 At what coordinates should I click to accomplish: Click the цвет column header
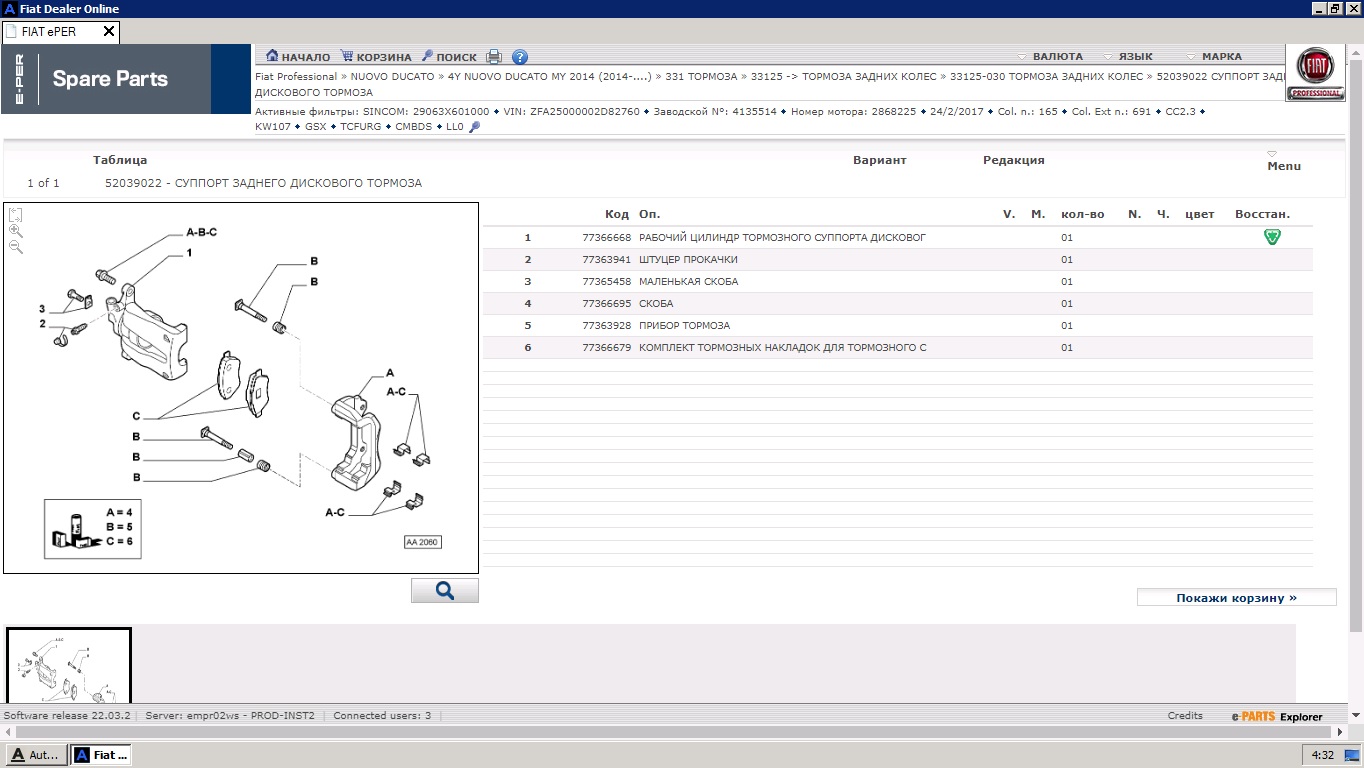pos(1199,214)
